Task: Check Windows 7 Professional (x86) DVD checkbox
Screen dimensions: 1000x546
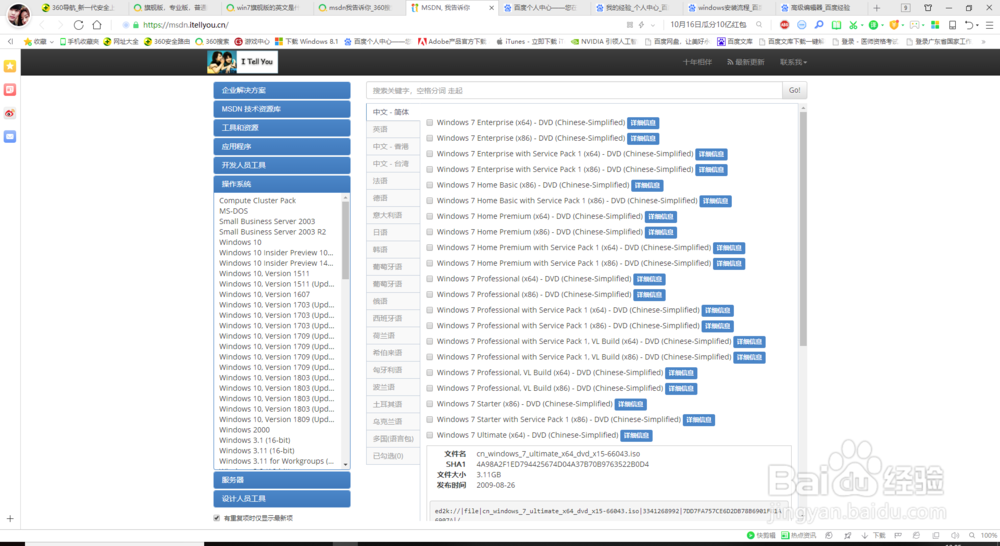Action: point(430,295)
